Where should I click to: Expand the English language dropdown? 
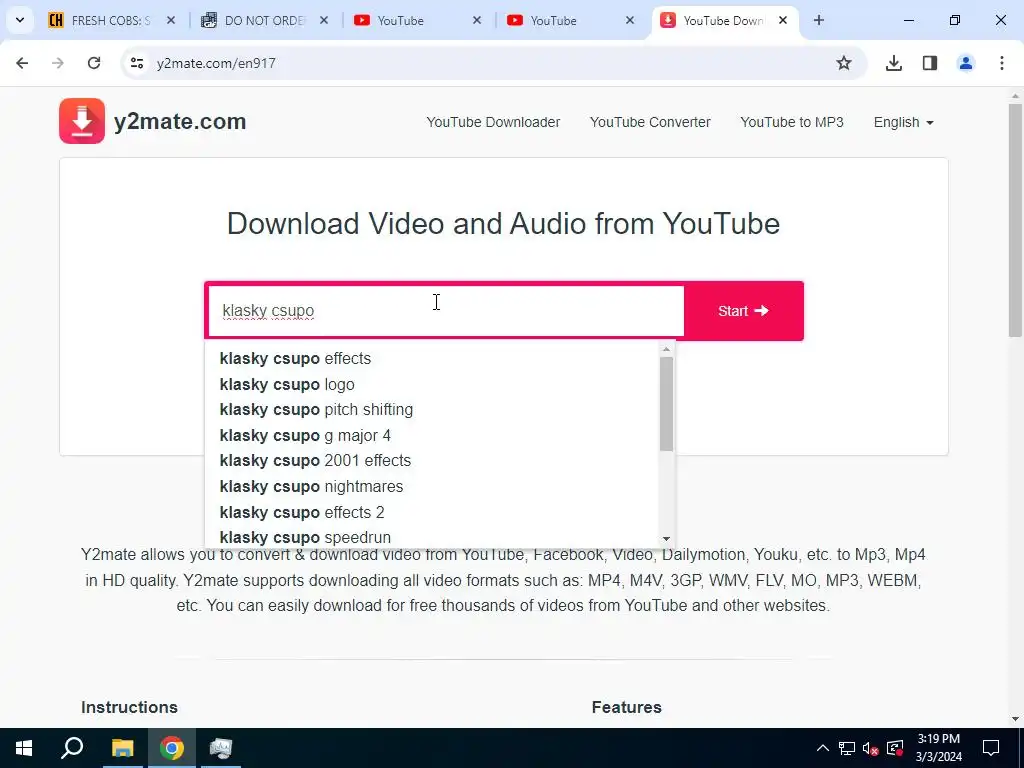click(x=904, y=122)
